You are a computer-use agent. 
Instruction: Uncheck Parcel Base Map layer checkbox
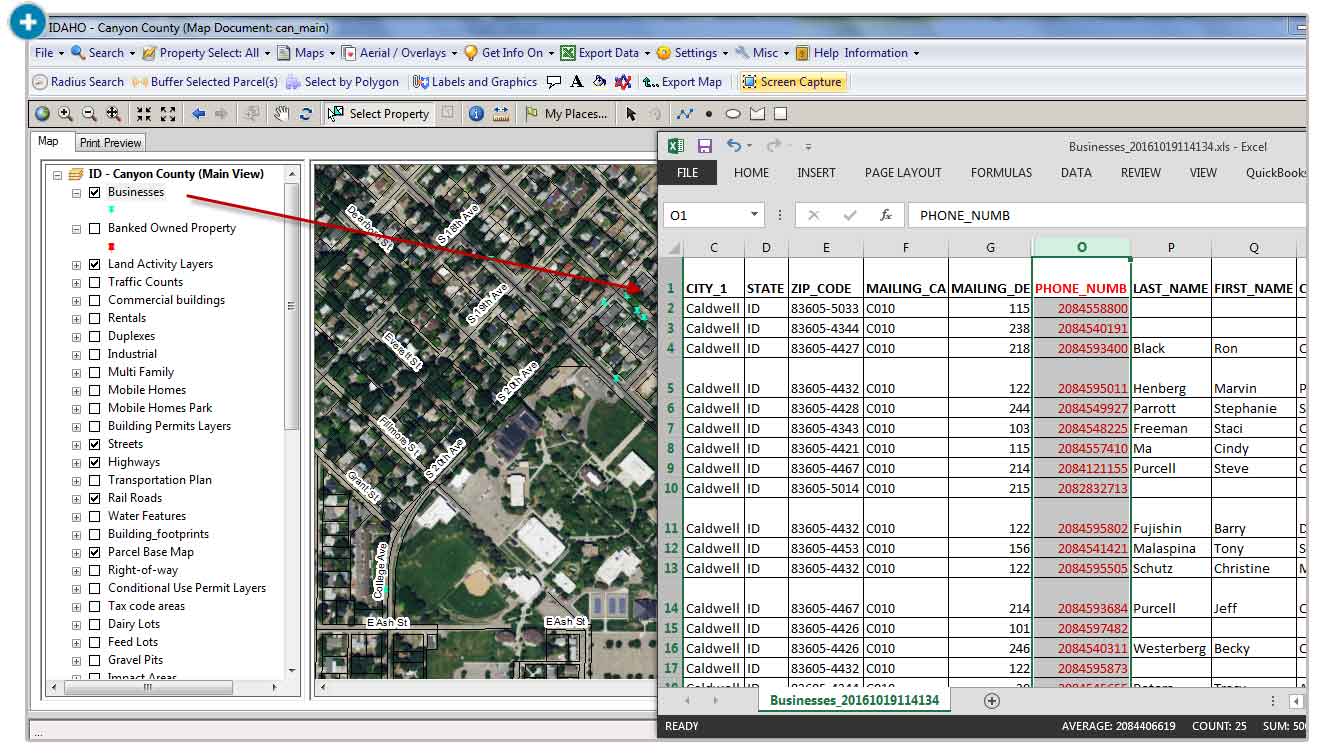95,552
